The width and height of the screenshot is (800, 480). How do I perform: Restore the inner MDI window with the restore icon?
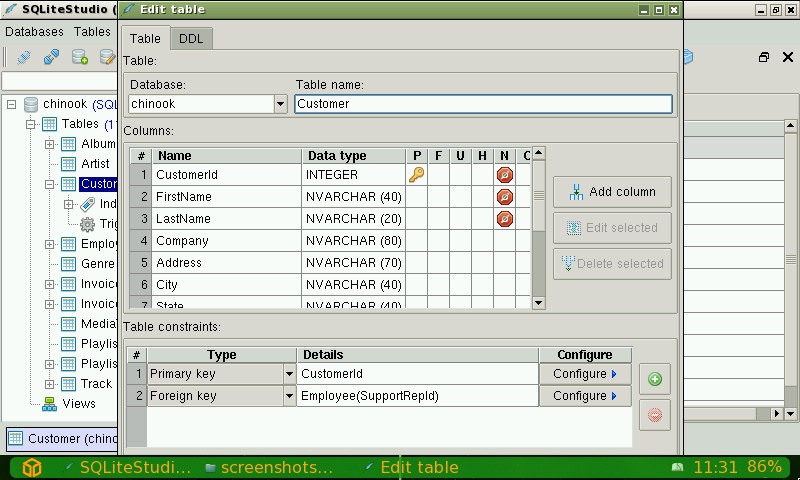tap(764, 57)
